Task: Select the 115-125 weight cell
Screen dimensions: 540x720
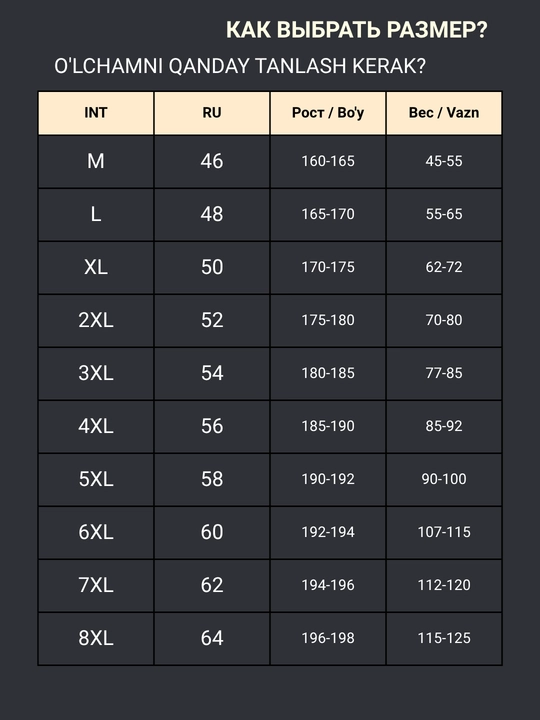Action: point(444,638)
